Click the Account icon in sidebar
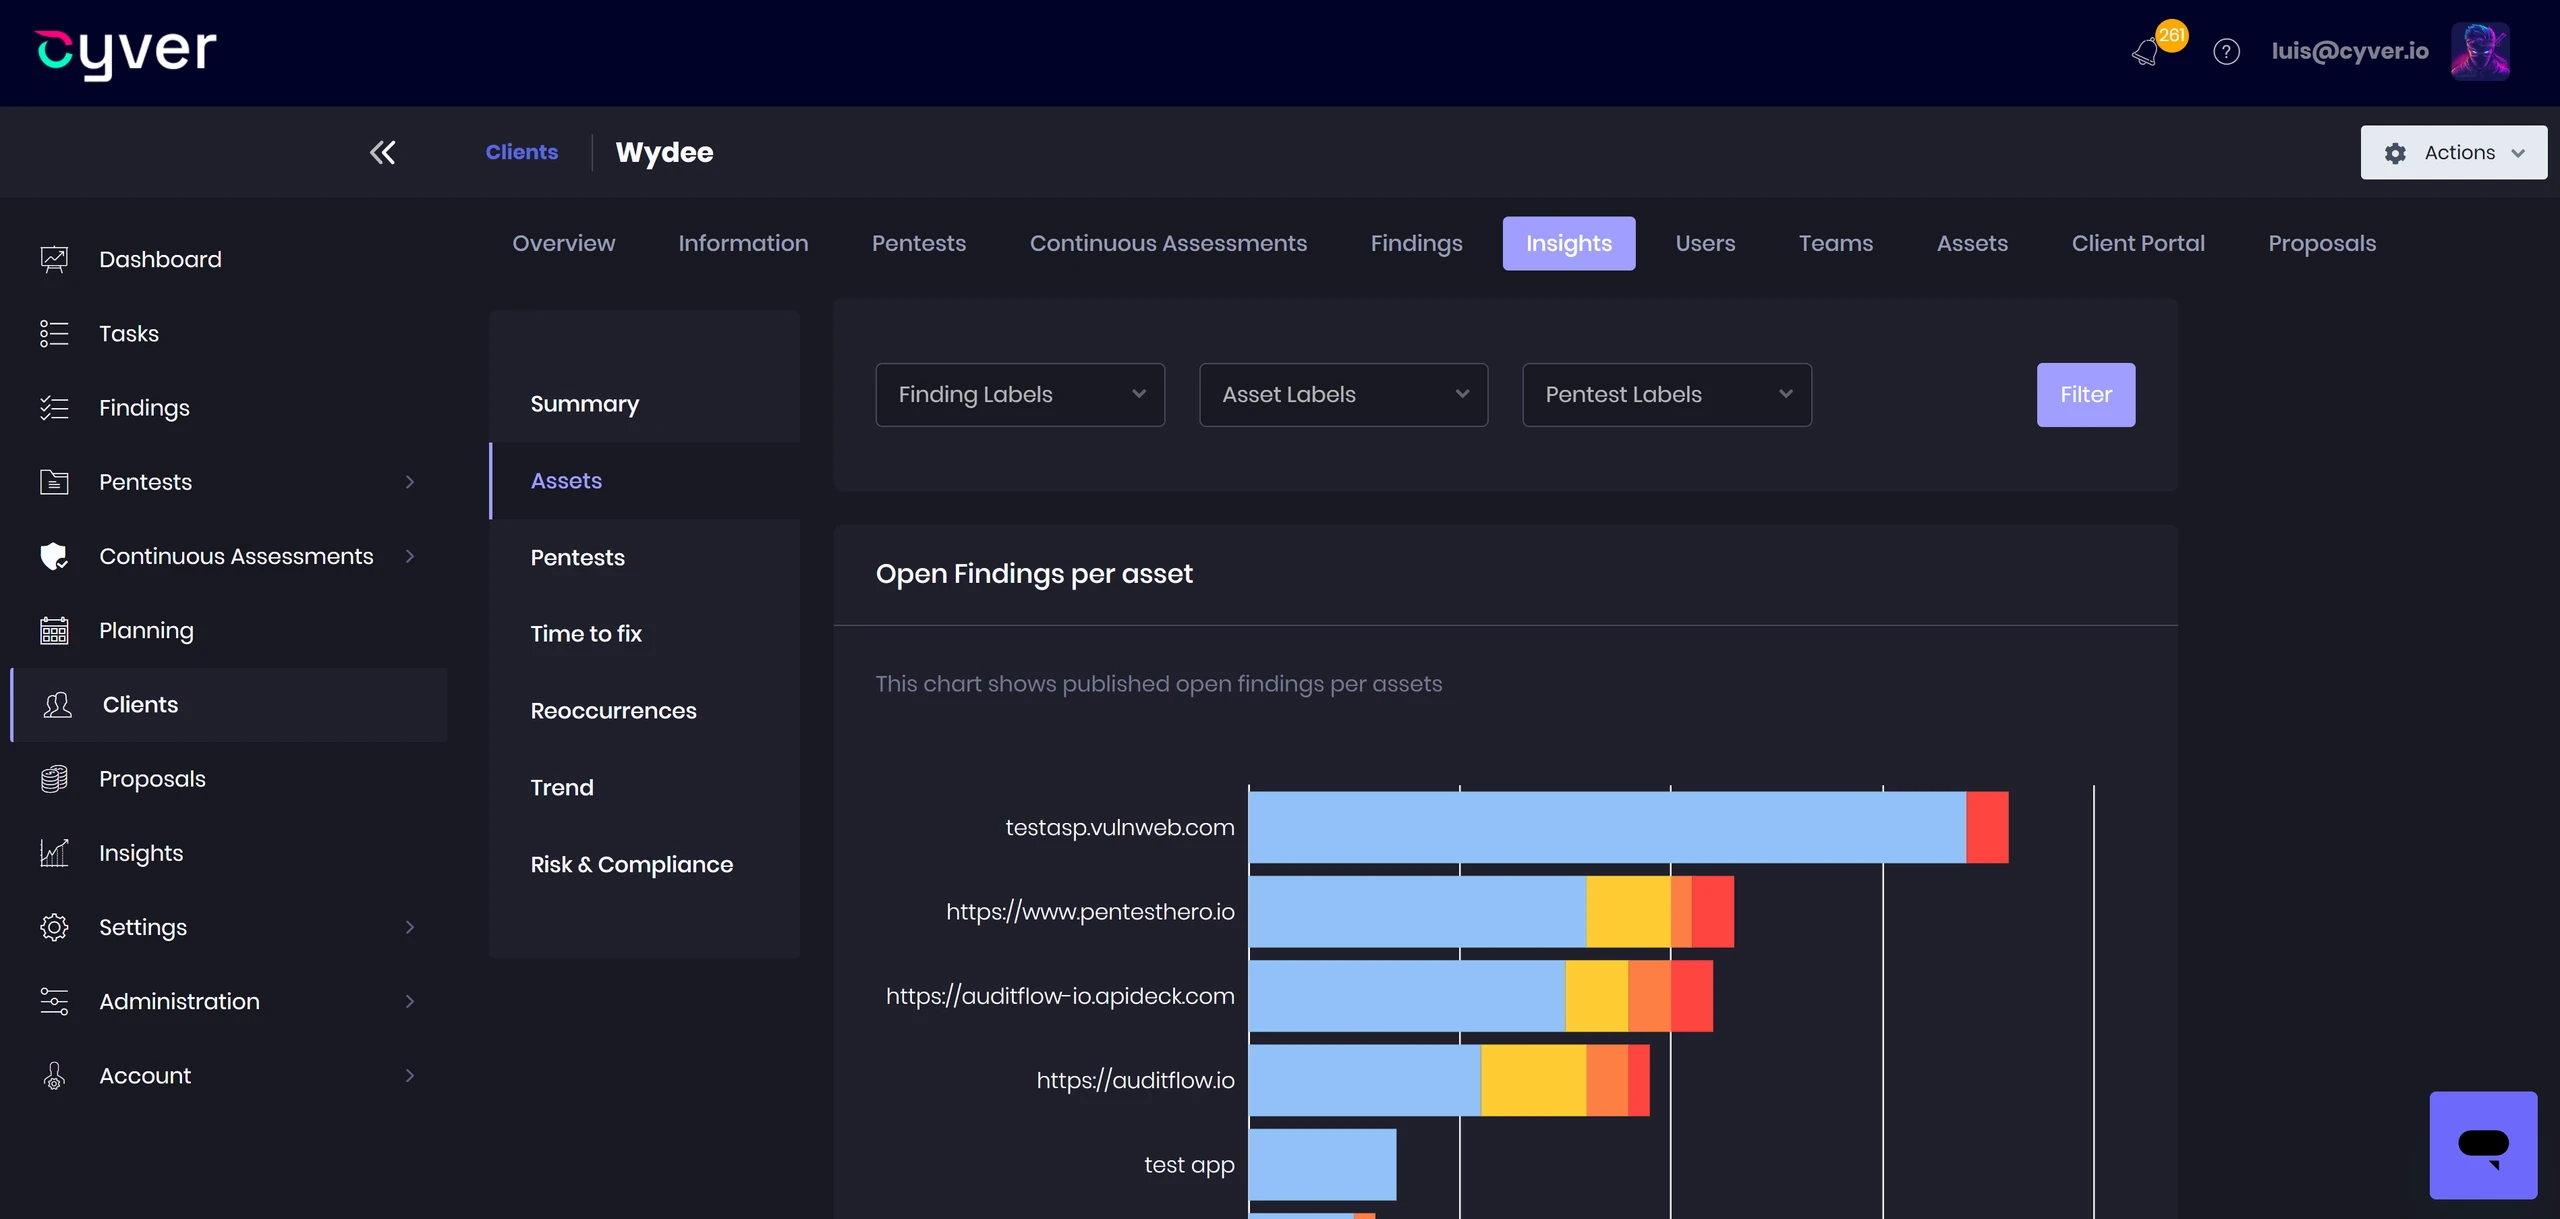The height and width of the screenshot is (1219, 2560). [54, 1076]
